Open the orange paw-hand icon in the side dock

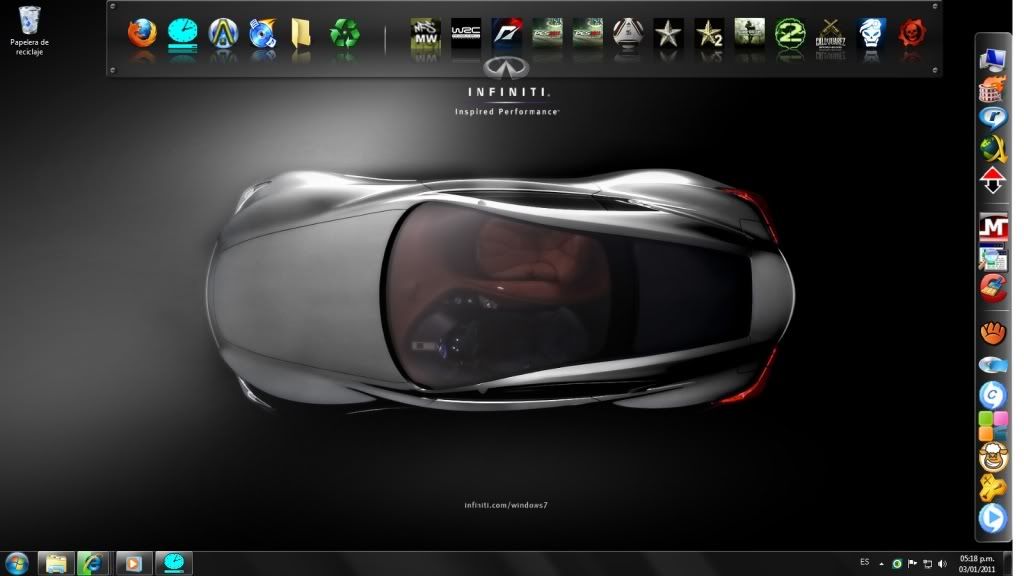(993, 333)
